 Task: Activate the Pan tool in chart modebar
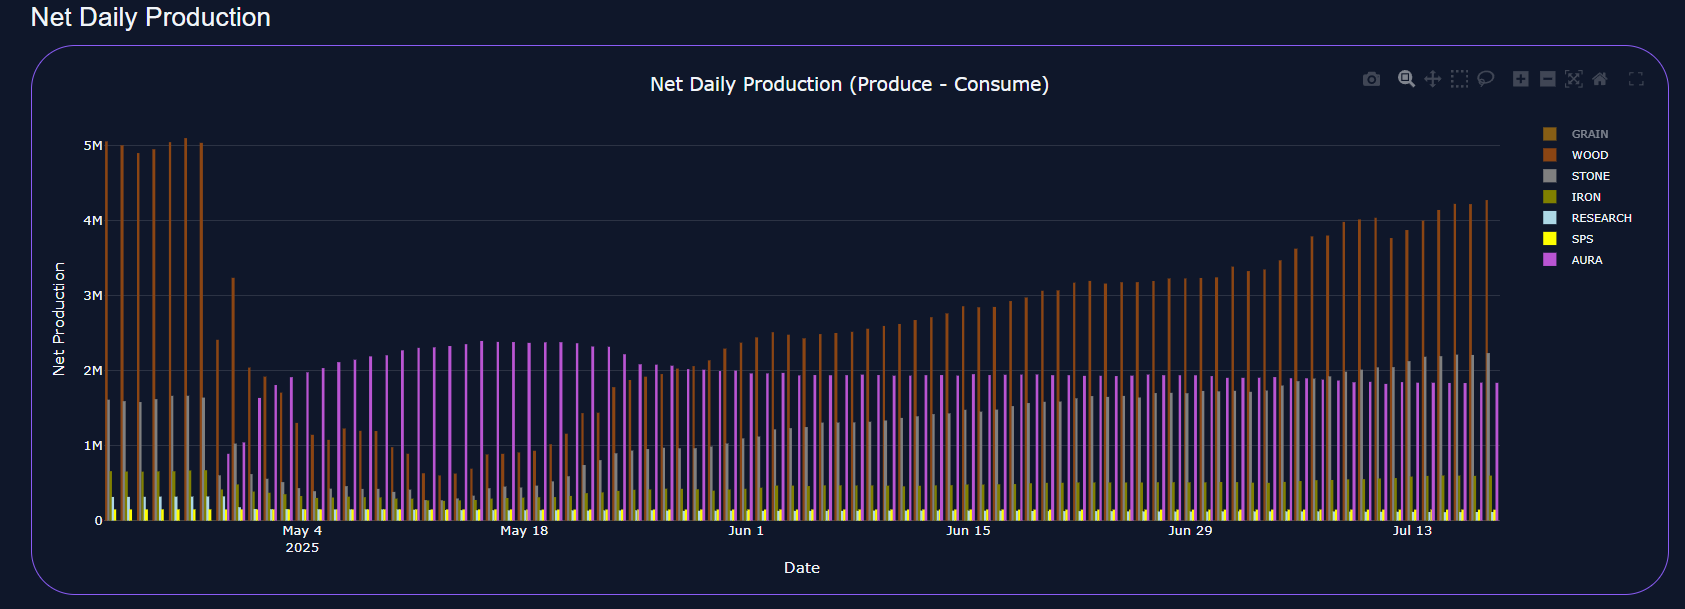(x=1433, y=79)
